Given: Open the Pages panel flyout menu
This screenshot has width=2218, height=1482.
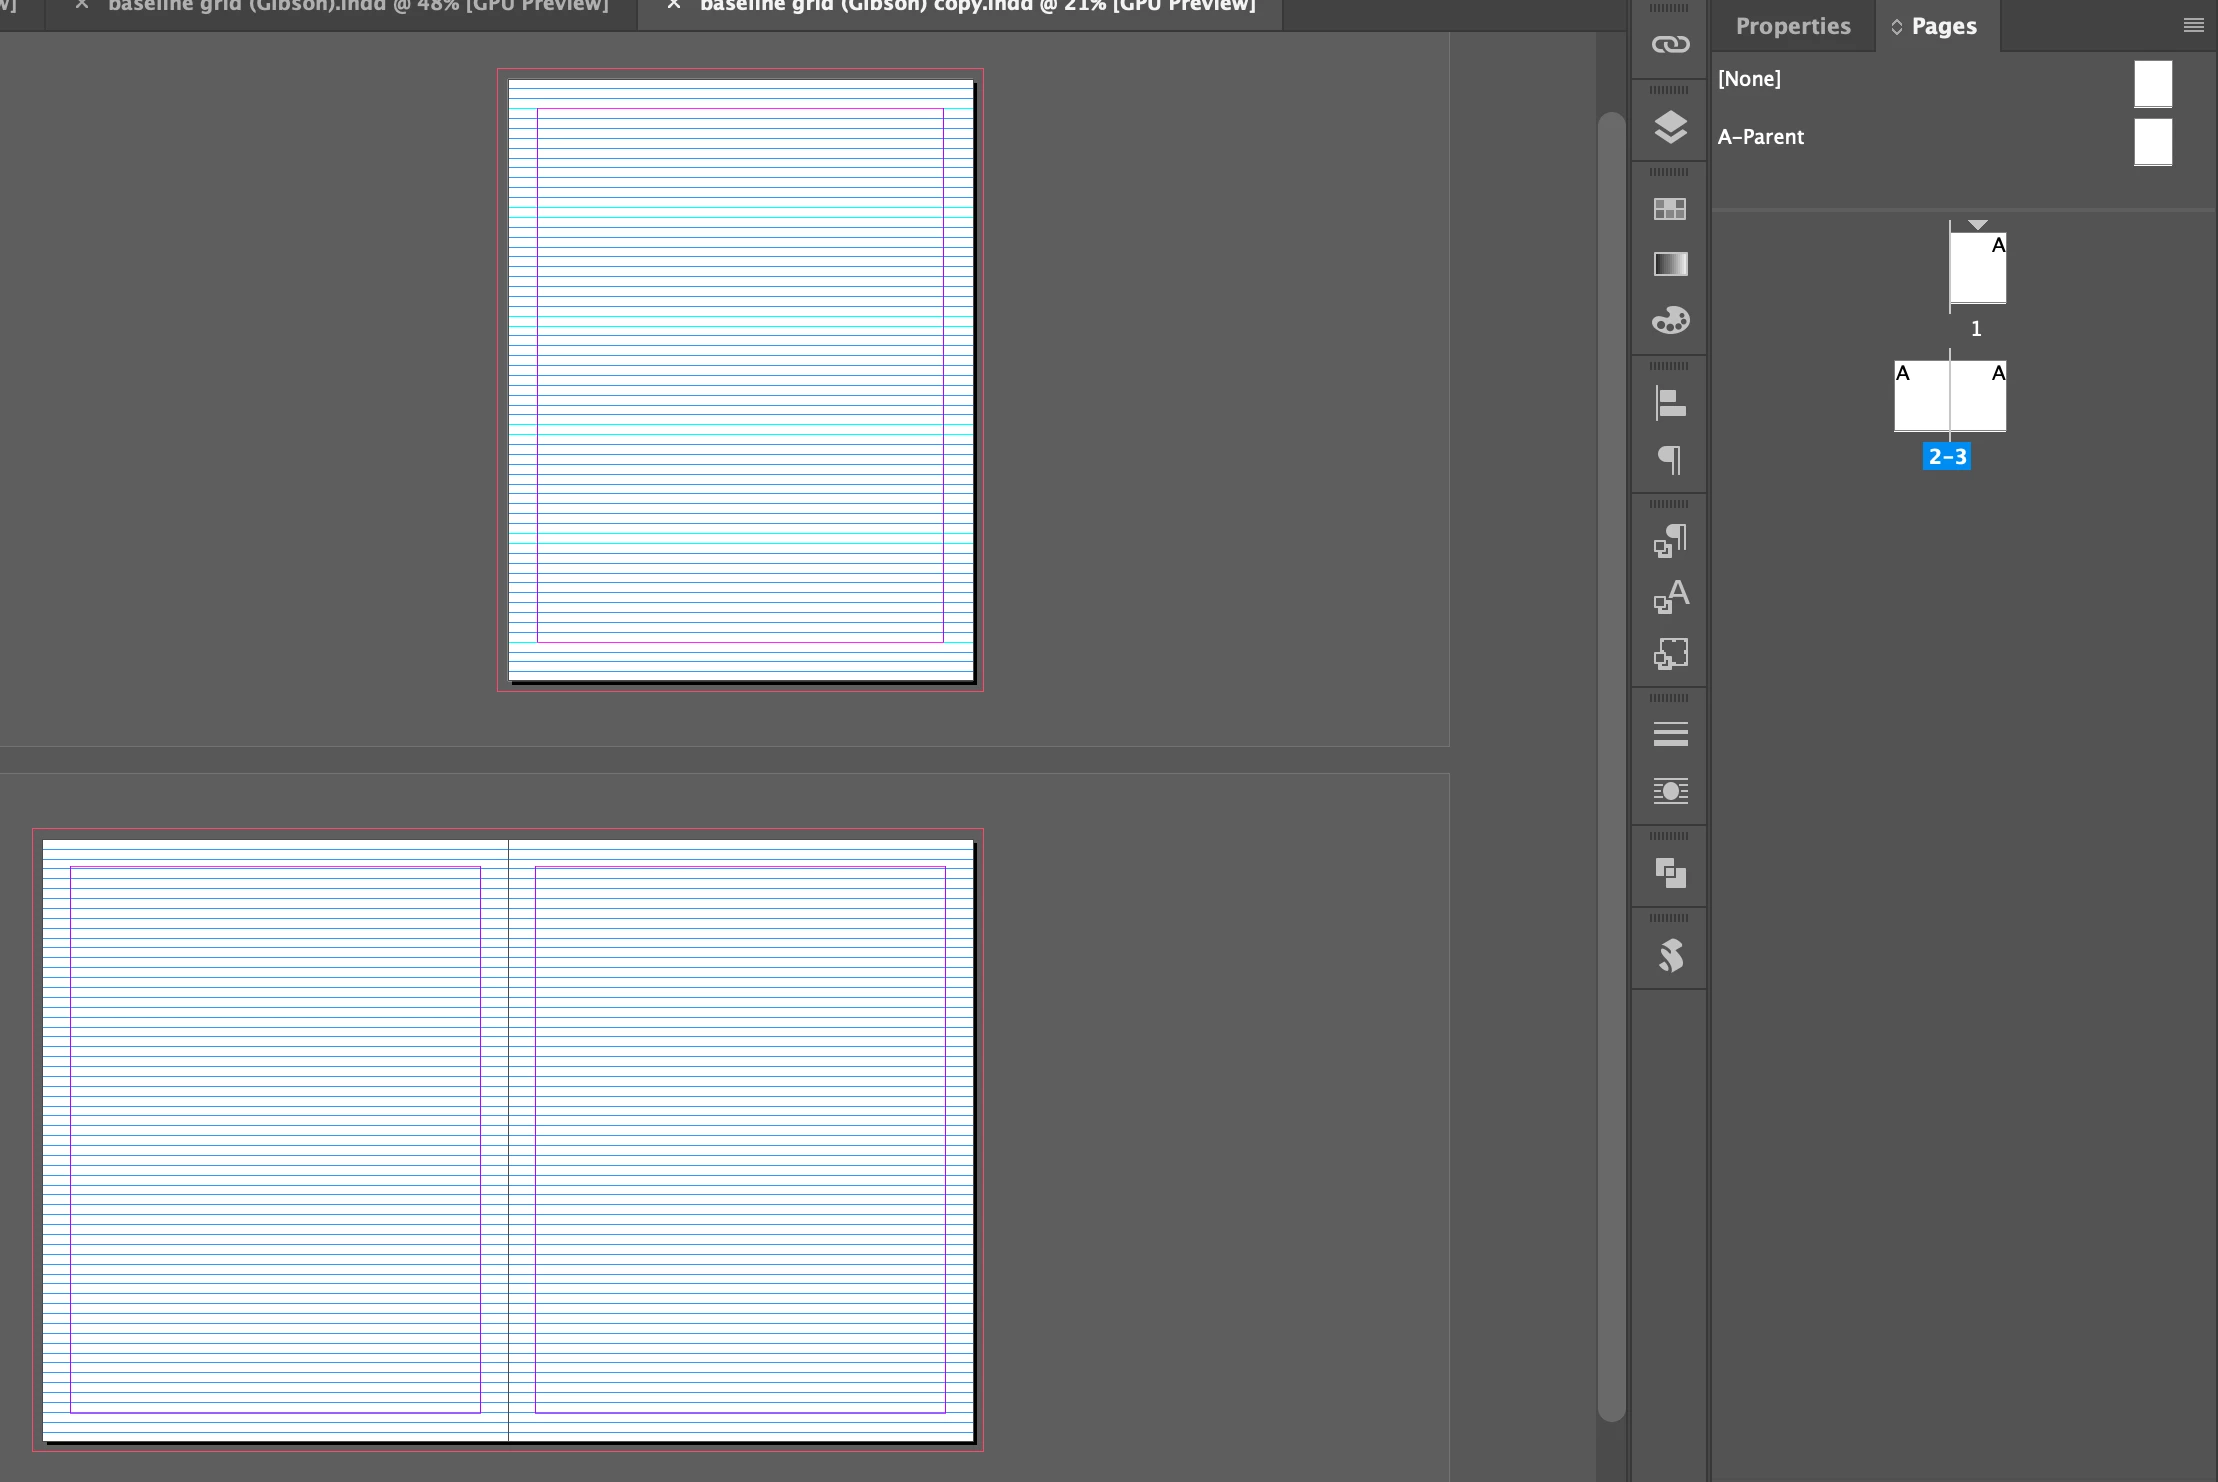Looking at the screenshot, I should pos(2193,26).
